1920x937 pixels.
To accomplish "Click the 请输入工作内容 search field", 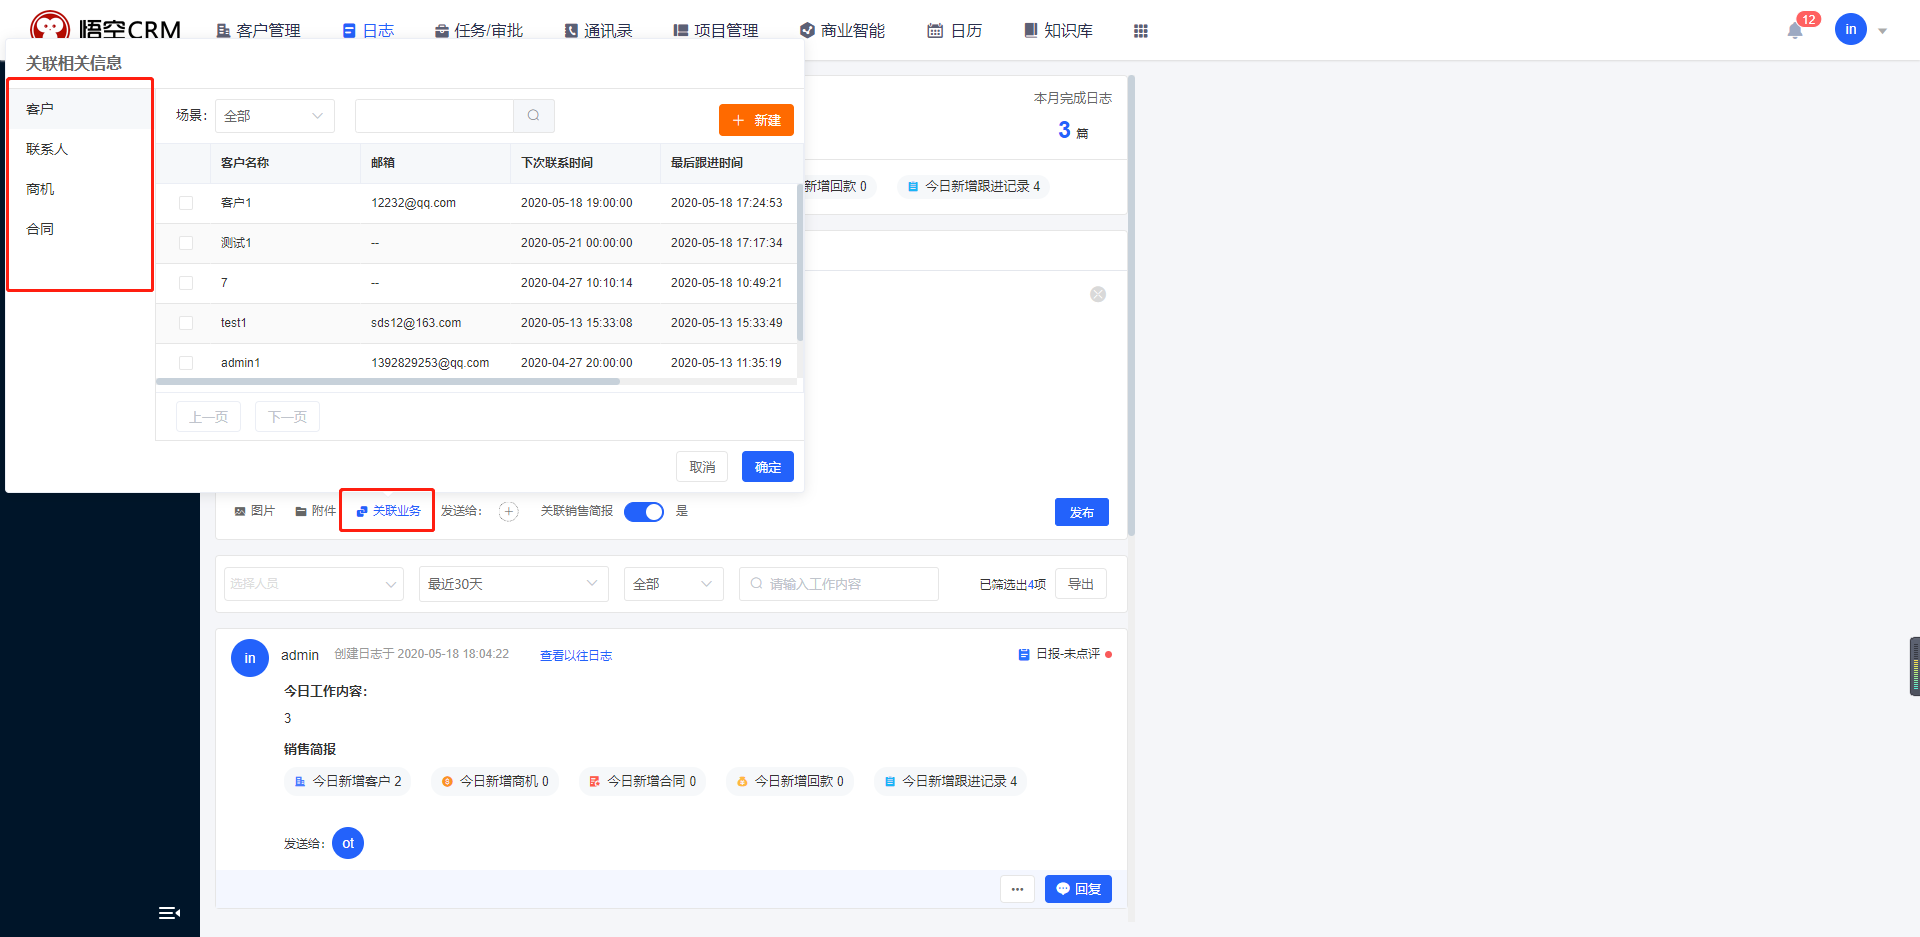I will tap(839, 584).
